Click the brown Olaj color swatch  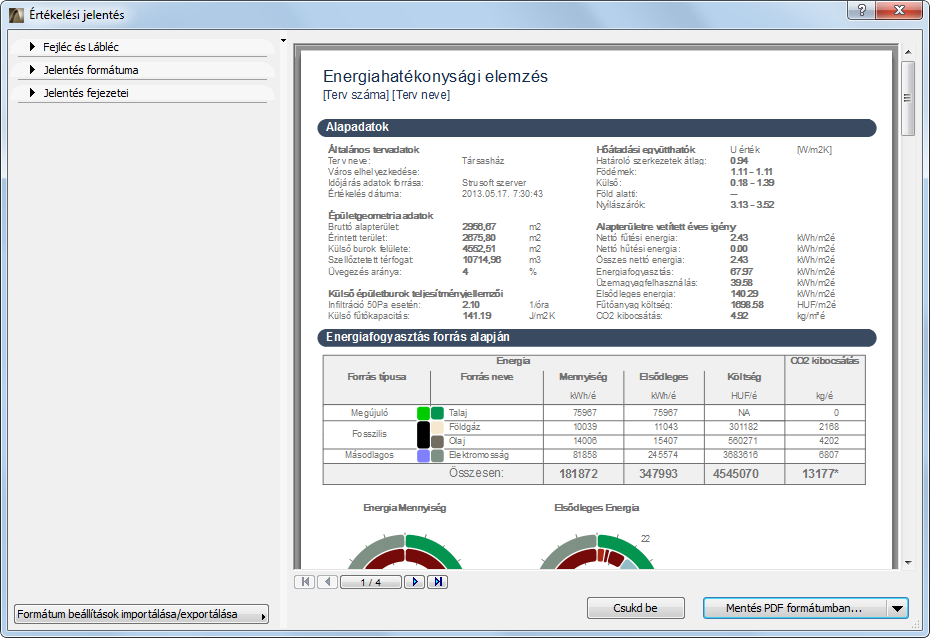click(x=437, y=442)
